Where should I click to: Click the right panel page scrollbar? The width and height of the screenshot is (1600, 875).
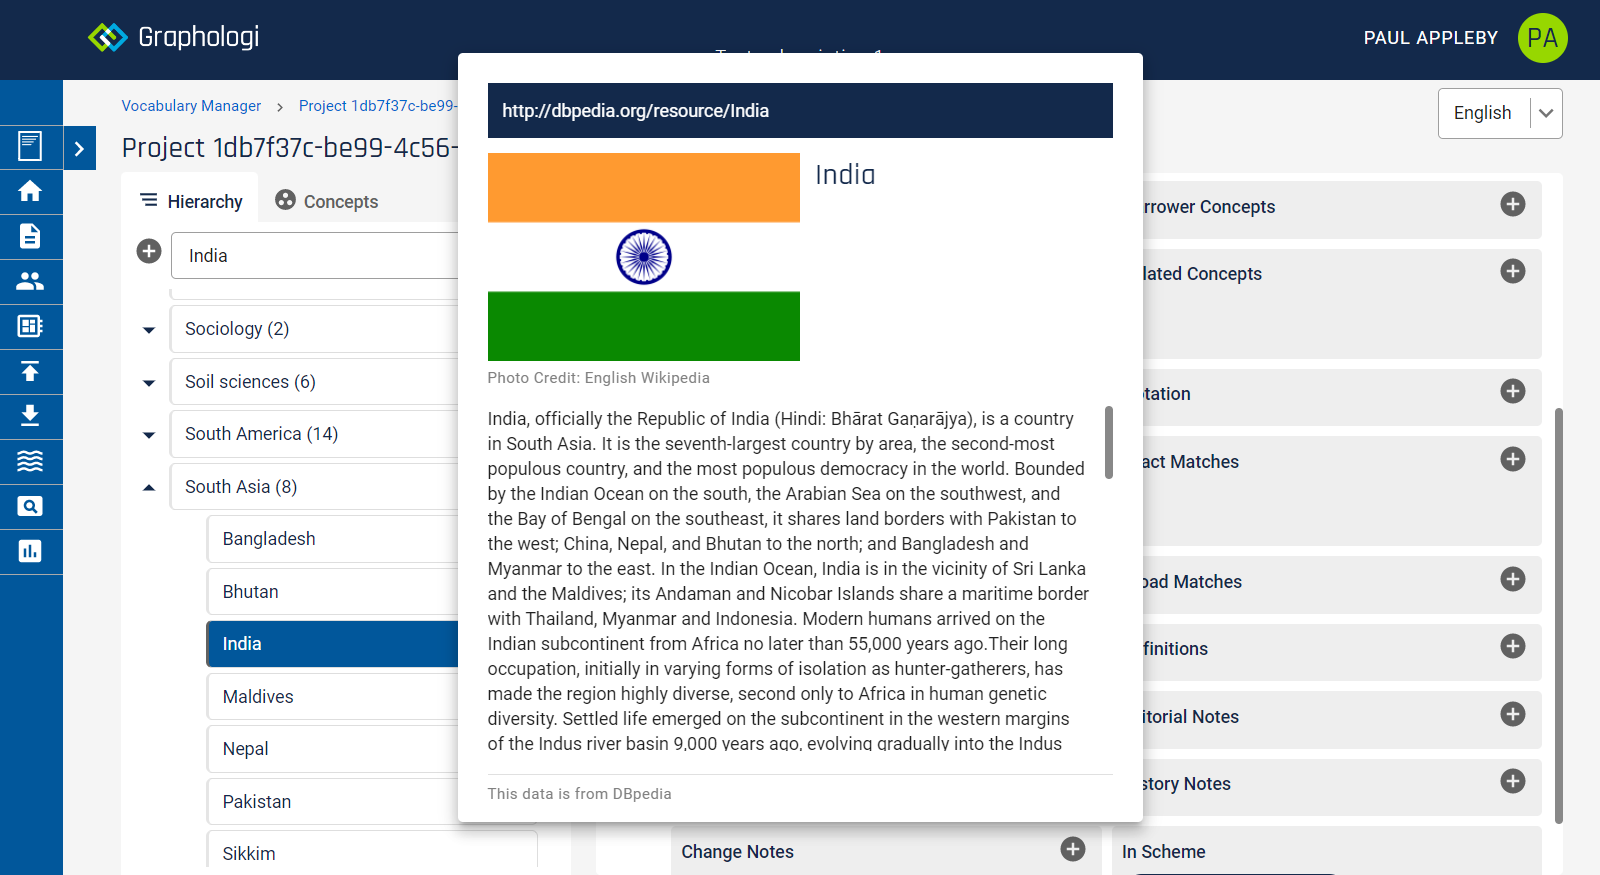pyautogui.click(x=1558, y=615)
